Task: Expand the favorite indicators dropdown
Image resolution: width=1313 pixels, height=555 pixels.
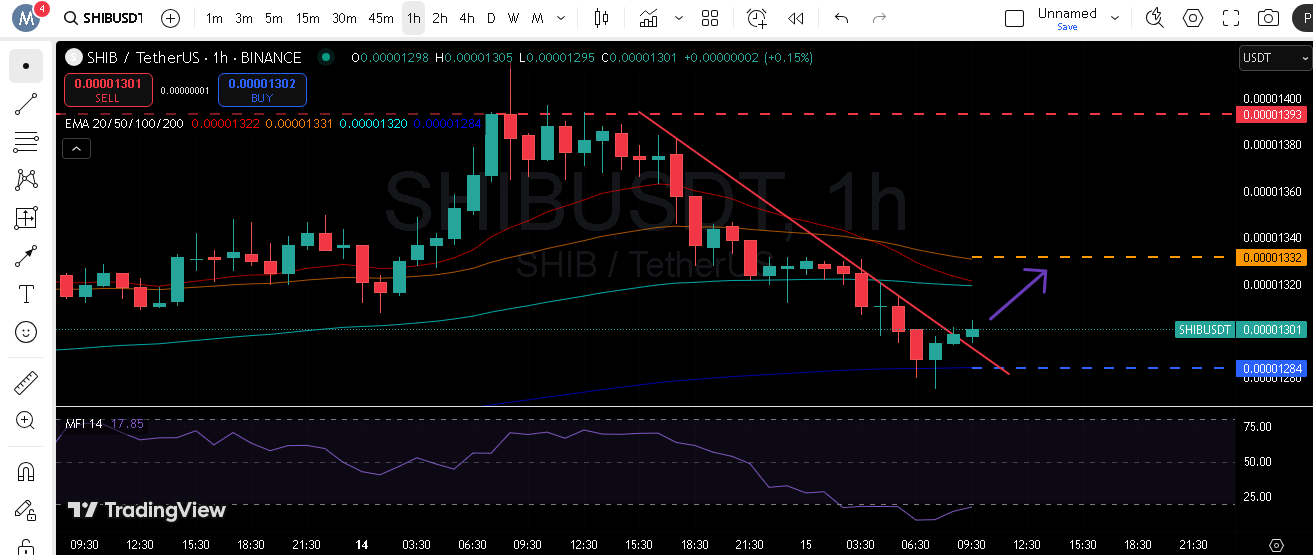Action: click(680, 18)
